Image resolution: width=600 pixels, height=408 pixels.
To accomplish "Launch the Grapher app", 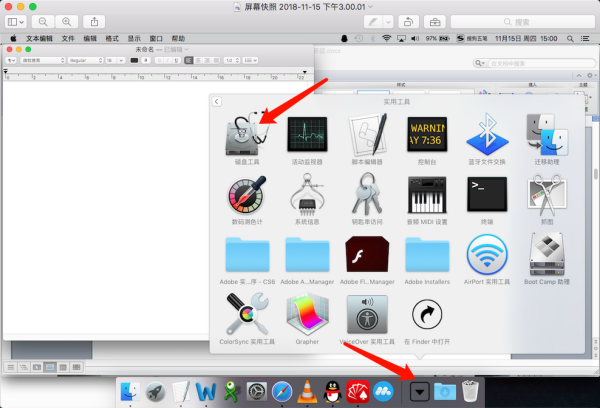I will [x=307, y=316].
